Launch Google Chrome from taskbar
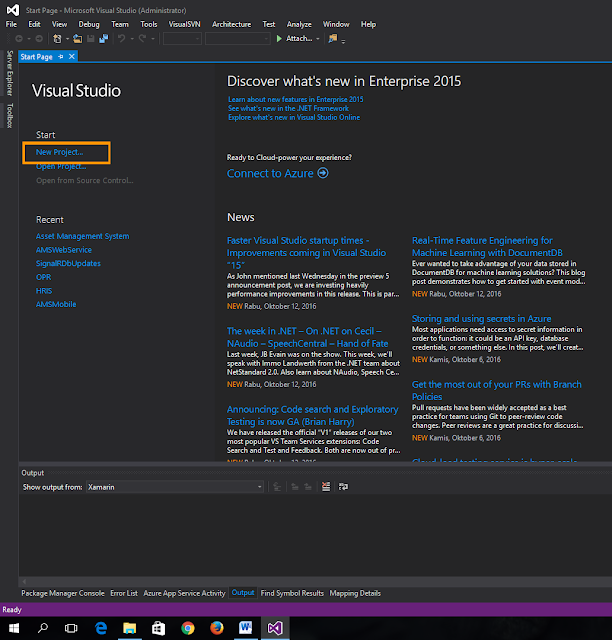 (x=188, y=628)
